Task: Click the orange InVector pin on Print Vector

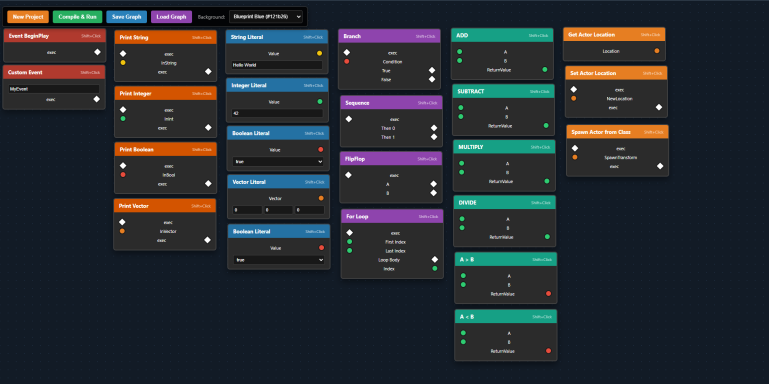Action: point(122,231)
